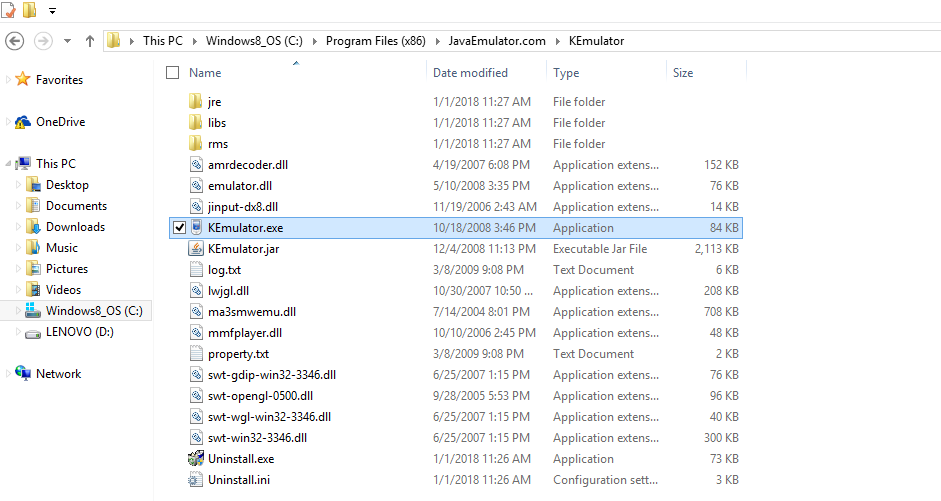Click the Uninstall.exe program icon
Viewport: 941px width, 501px height.
coord(196,459)
